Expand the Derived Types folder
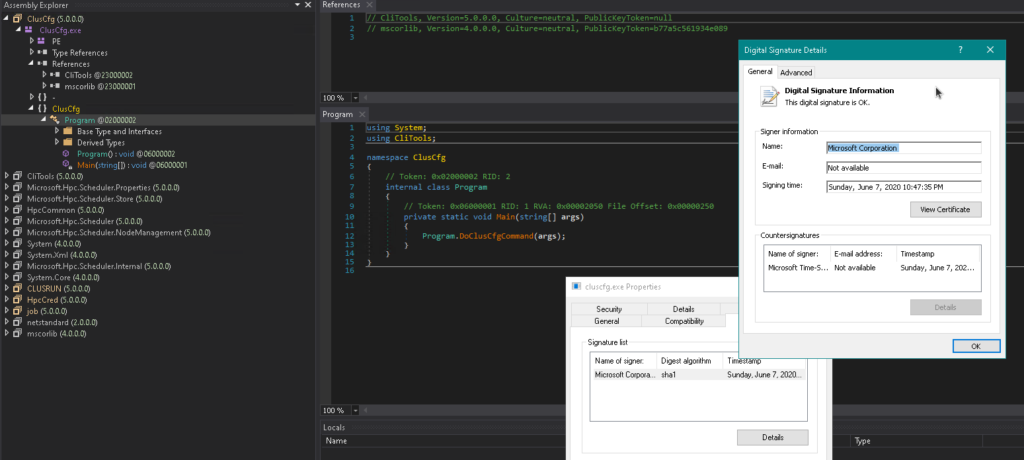Image resolution: width=1024 pixels, height=460 pixels. (x=56, y=142)
